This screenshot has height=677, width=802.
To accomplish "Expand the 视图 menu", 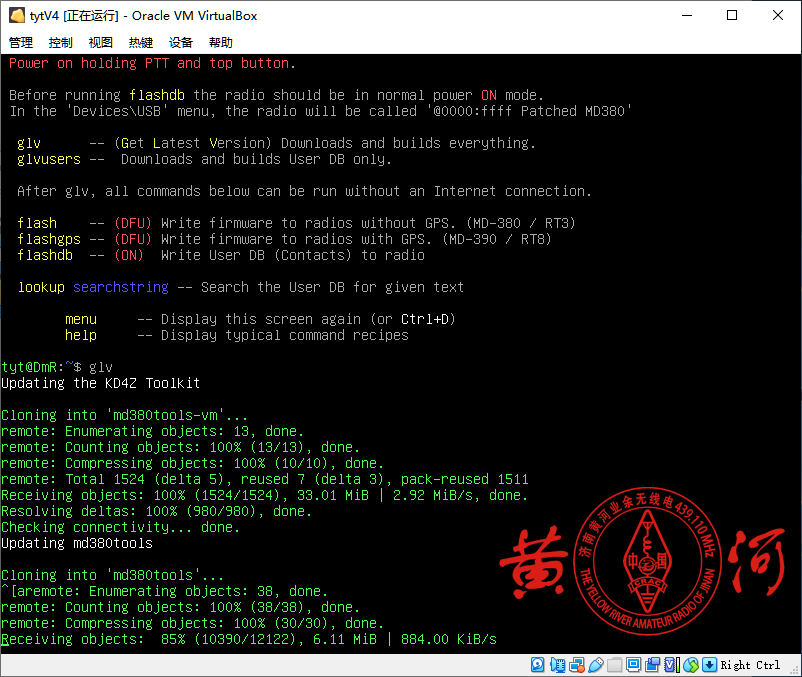I will tap(101, 43).
